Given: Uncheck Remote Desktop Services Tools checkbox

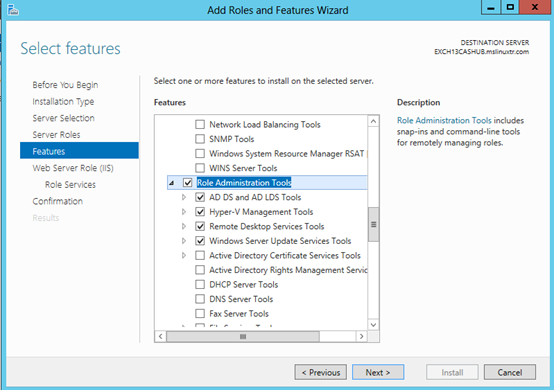Looking at the screenshot, I should tap(200, 226).
